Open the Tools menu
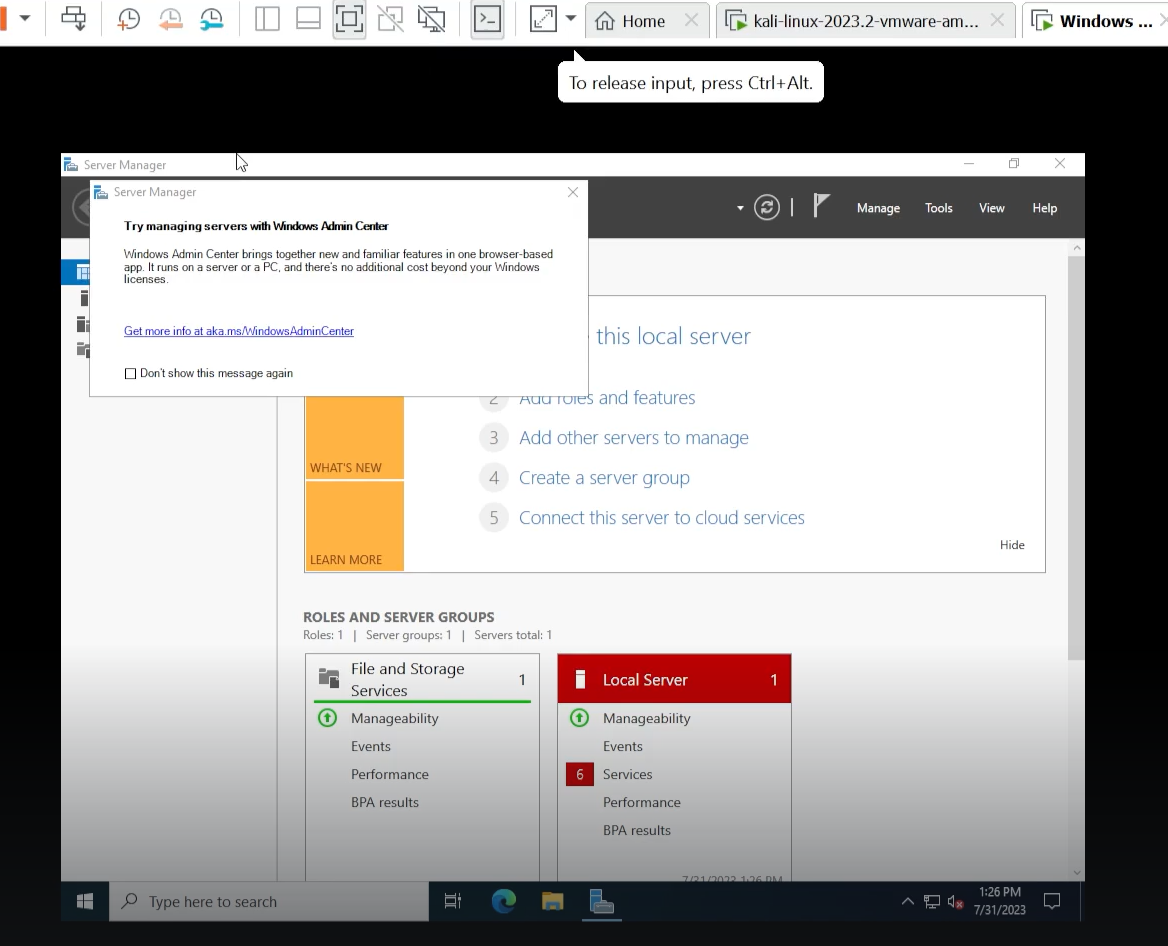 coord(939,208)
